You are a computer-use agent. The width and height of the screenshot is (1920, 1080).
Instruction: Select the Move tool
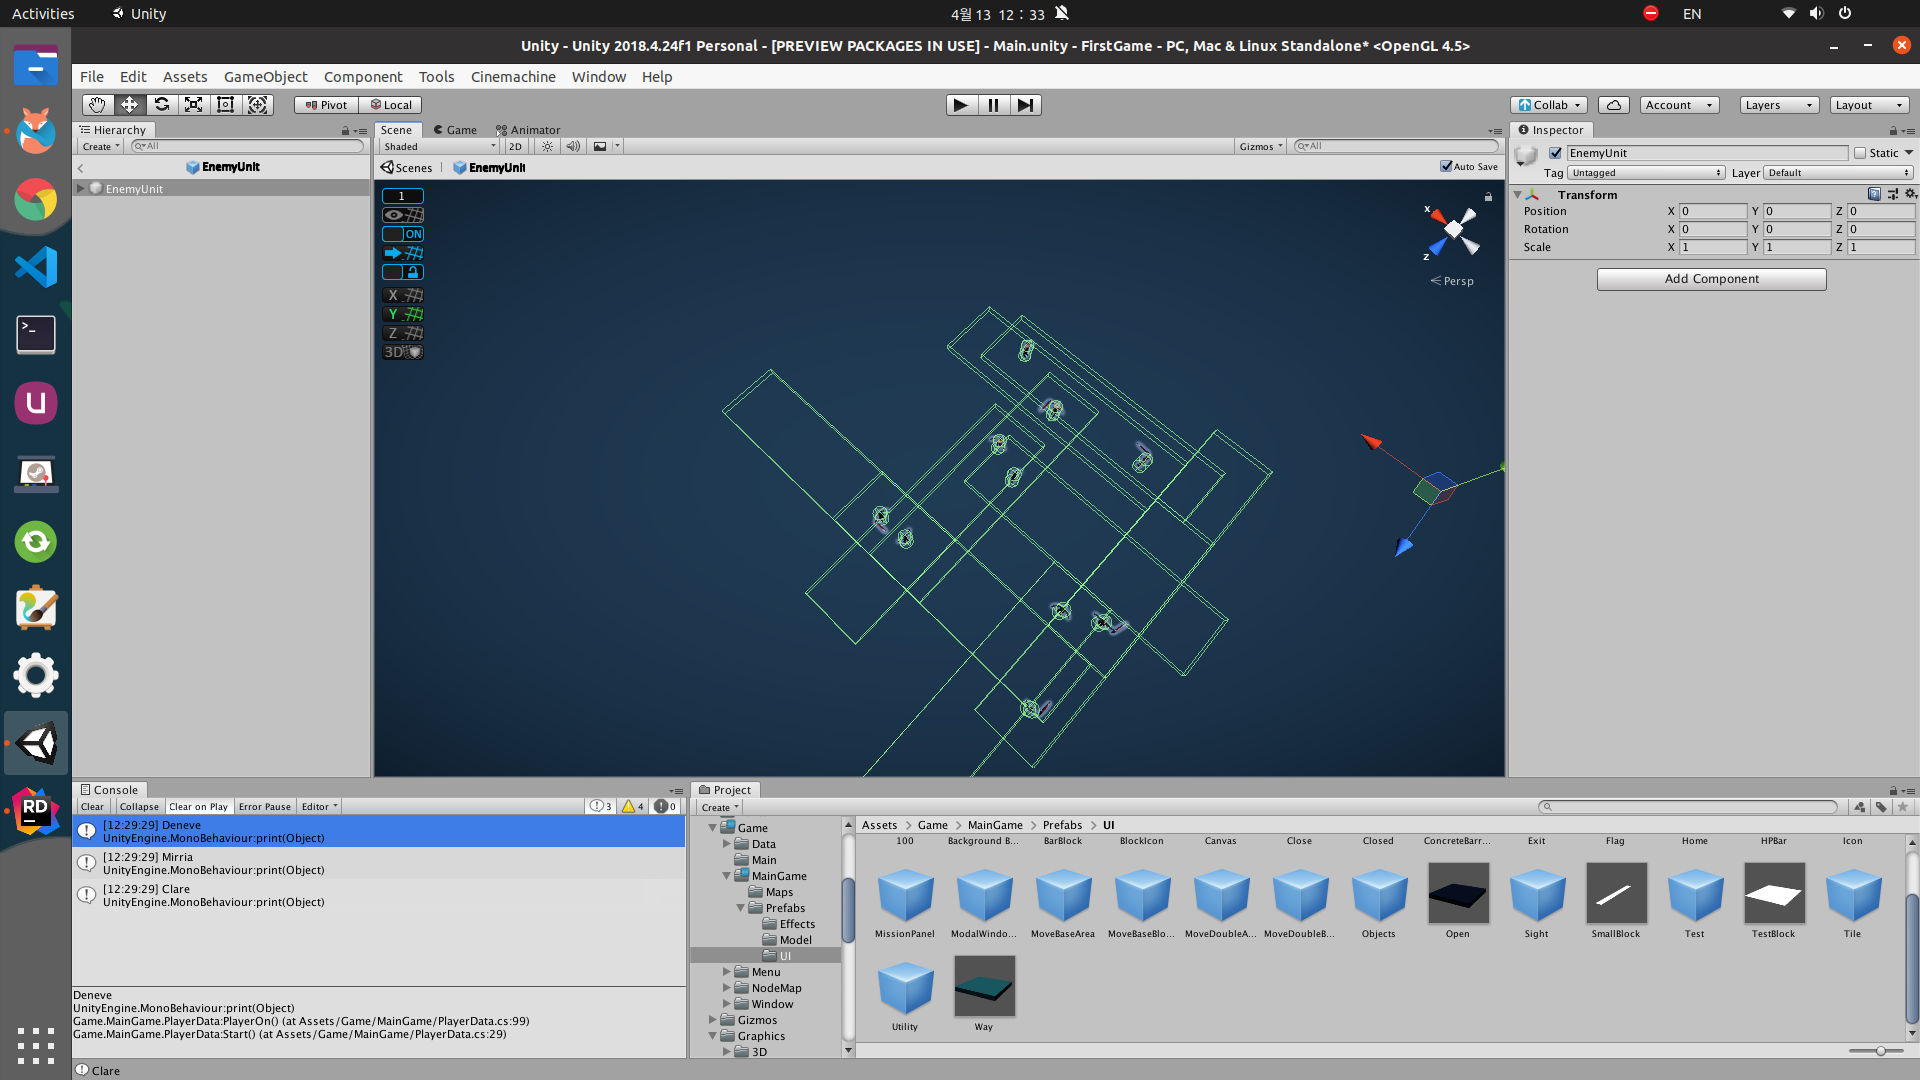click(x=129, y=105)
